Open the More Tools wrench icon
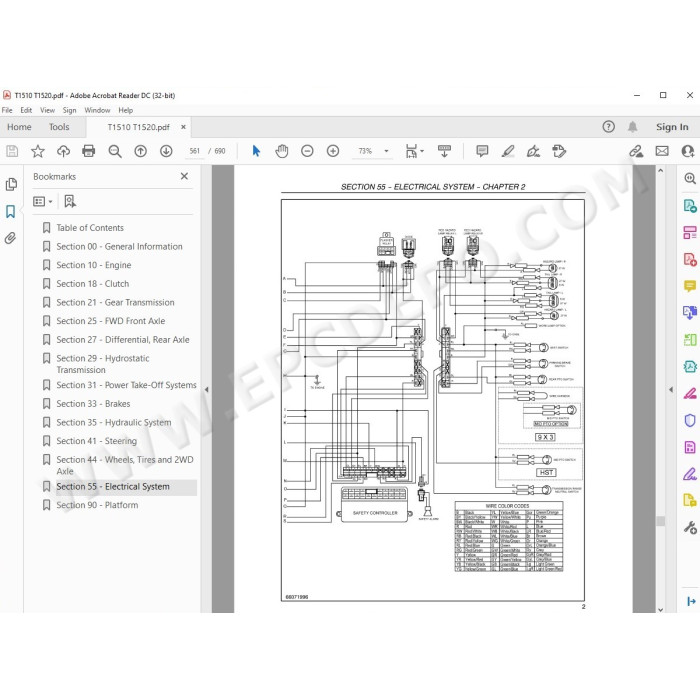The height and width of the screenshot is (700, 700). coord(690,528)
